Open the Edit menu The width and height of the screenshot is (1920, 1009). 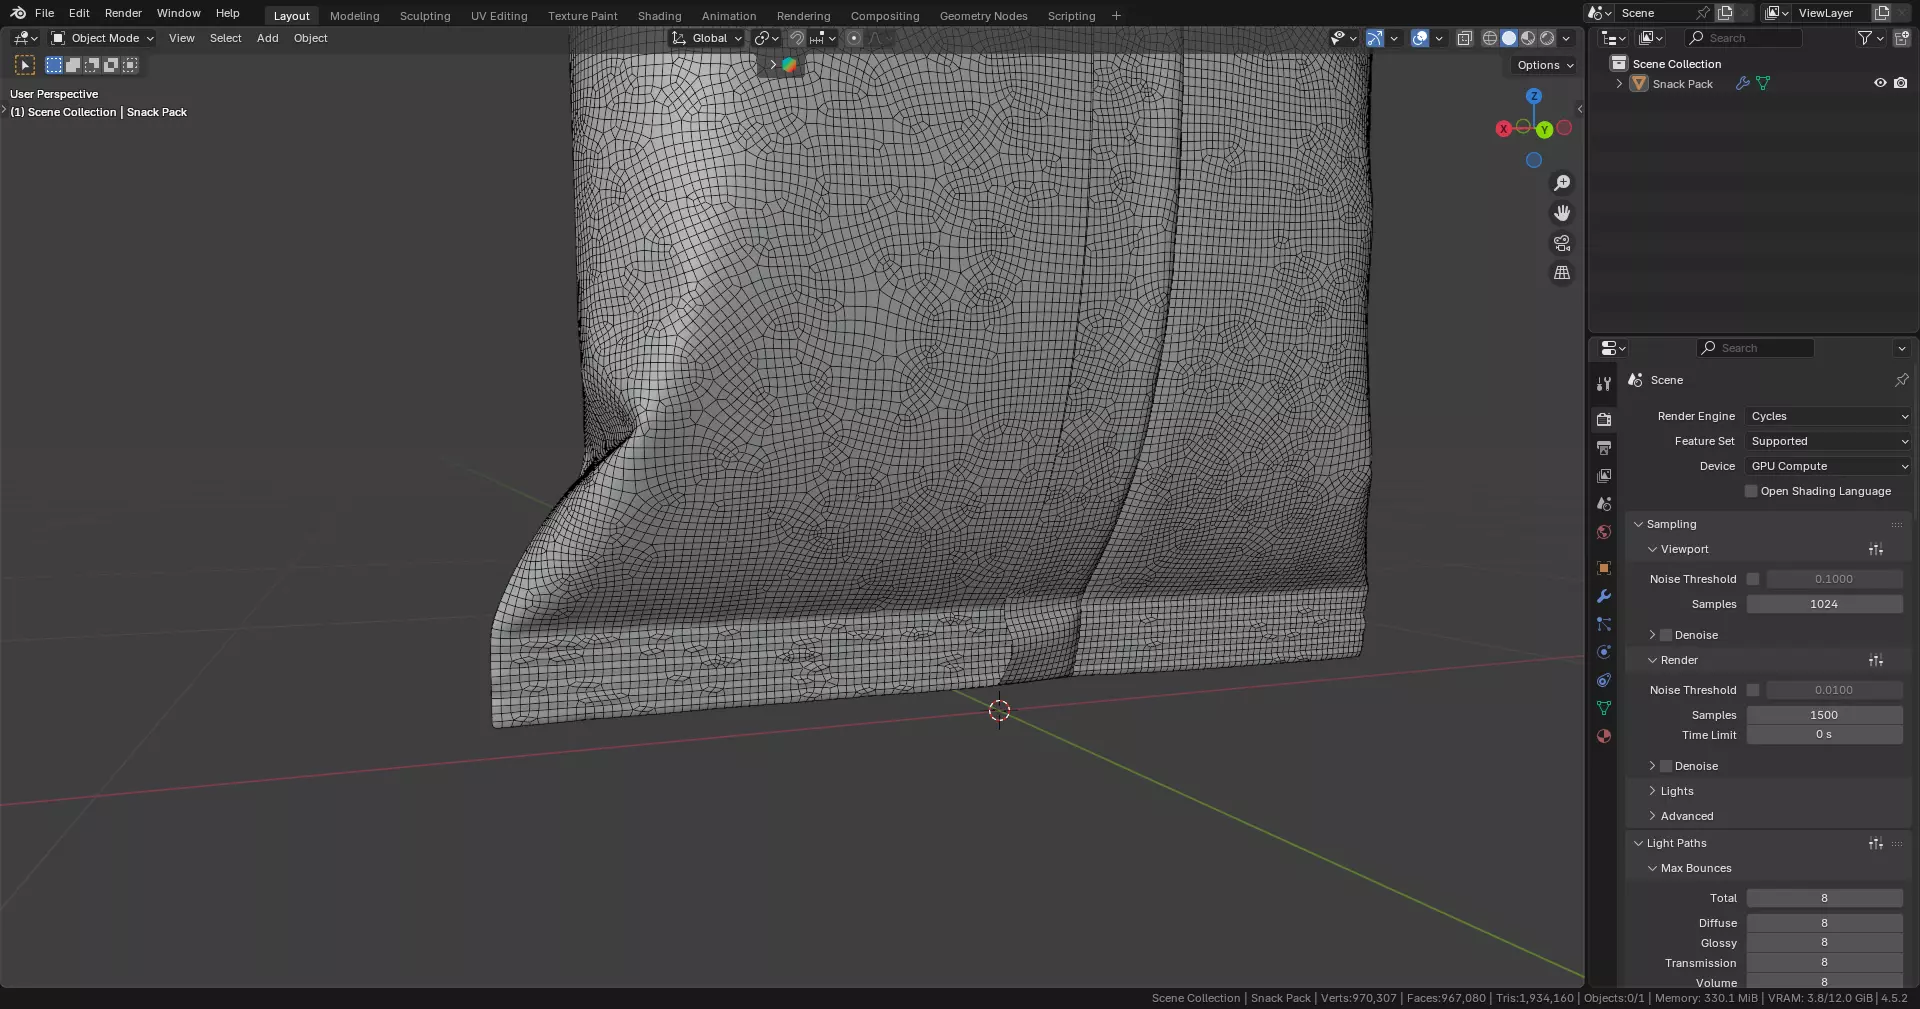pos(79,13)
